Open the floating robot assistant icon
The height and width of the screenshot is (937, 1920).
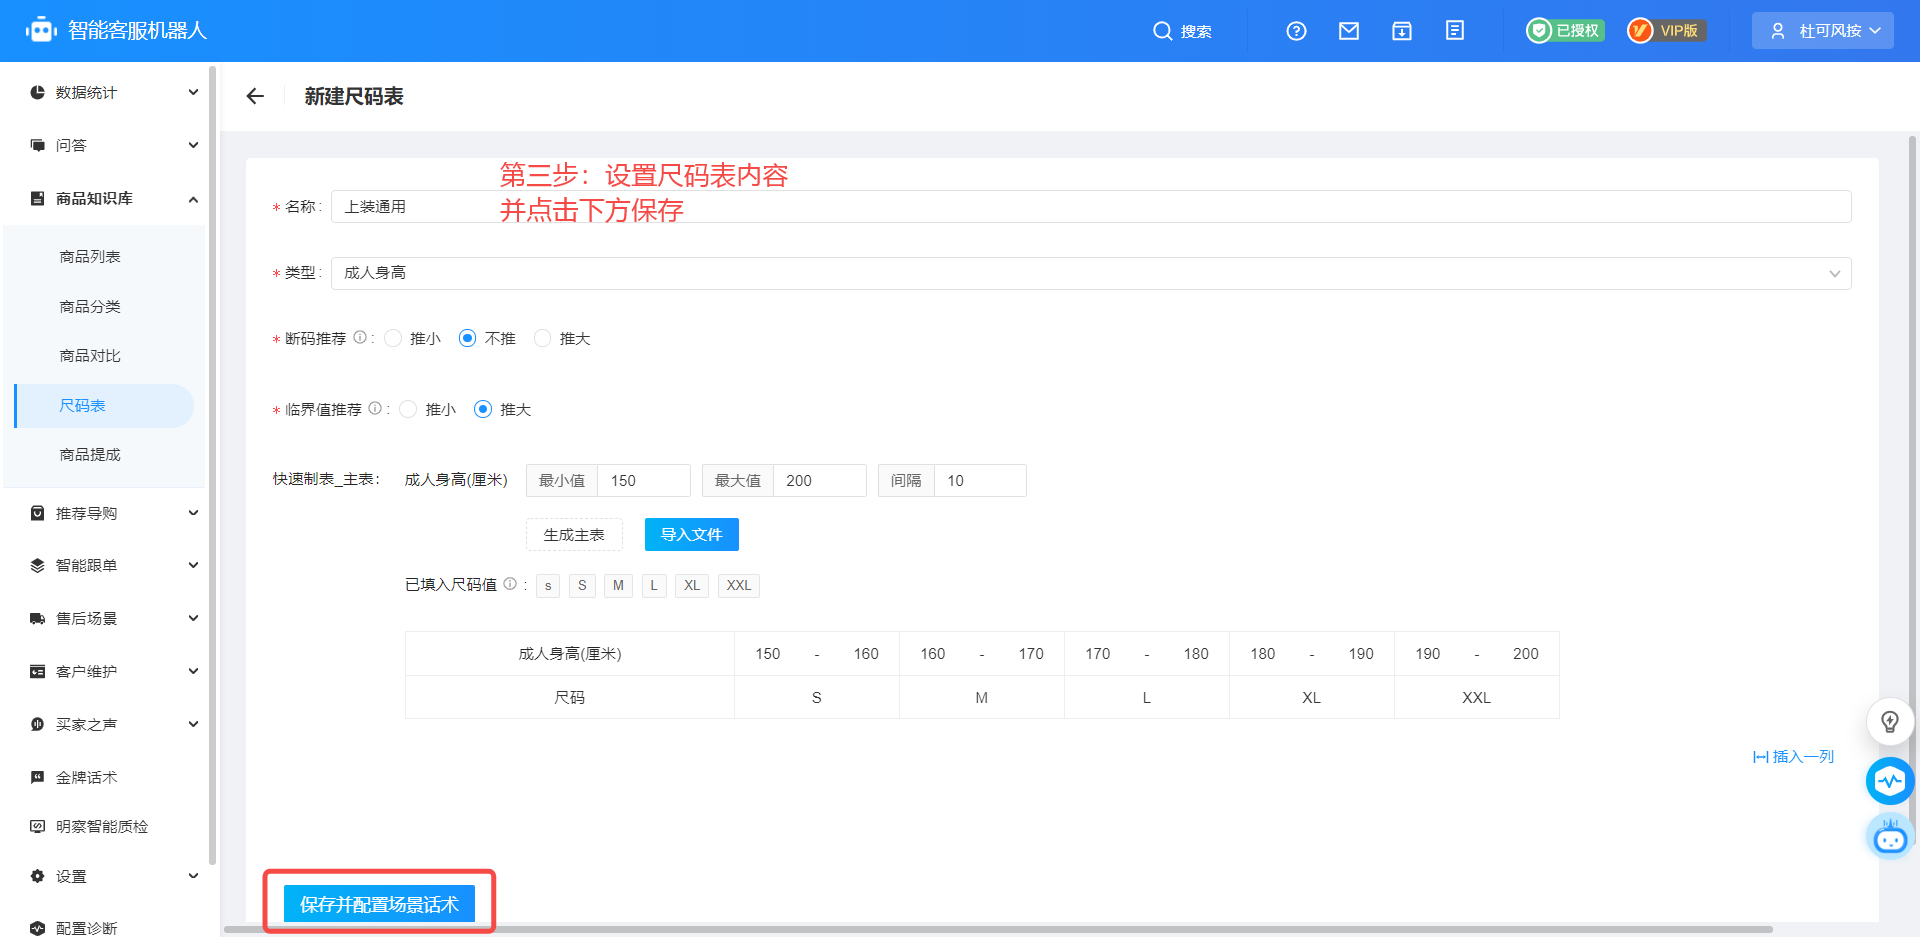1890,836
